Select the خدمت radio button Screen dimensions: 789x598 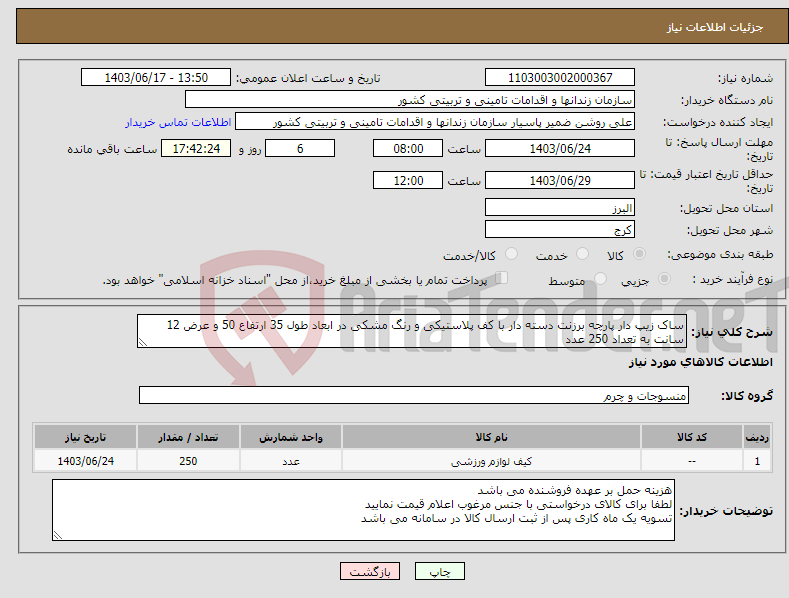click(582, 254)
